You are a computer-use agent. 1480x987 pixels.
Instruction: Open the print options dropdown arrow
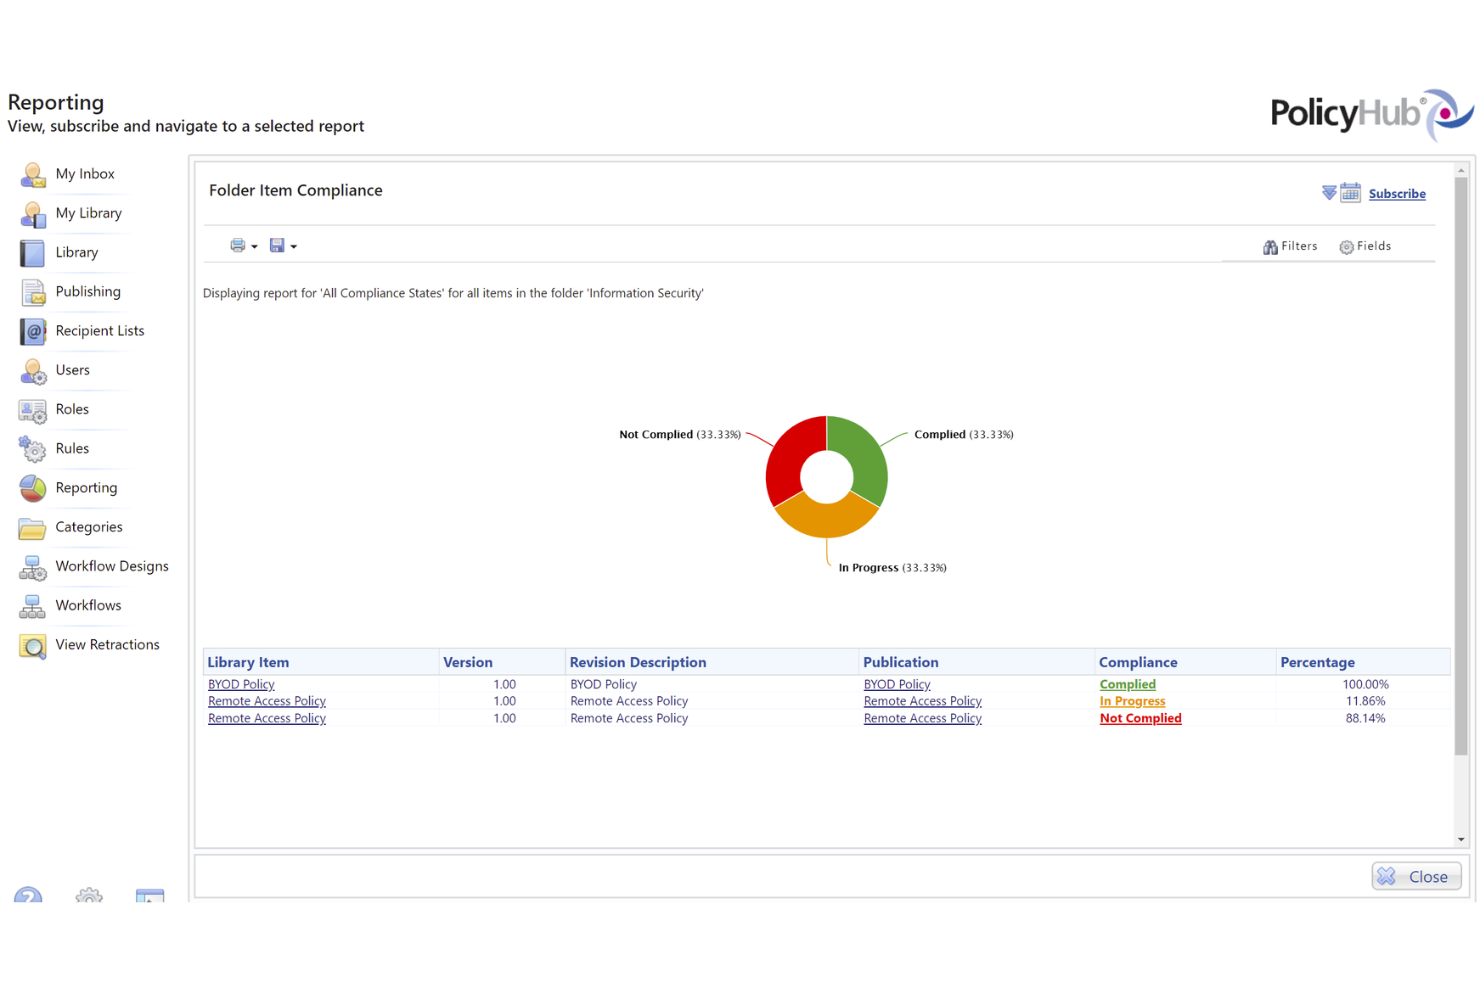click(x=254, y=247)
